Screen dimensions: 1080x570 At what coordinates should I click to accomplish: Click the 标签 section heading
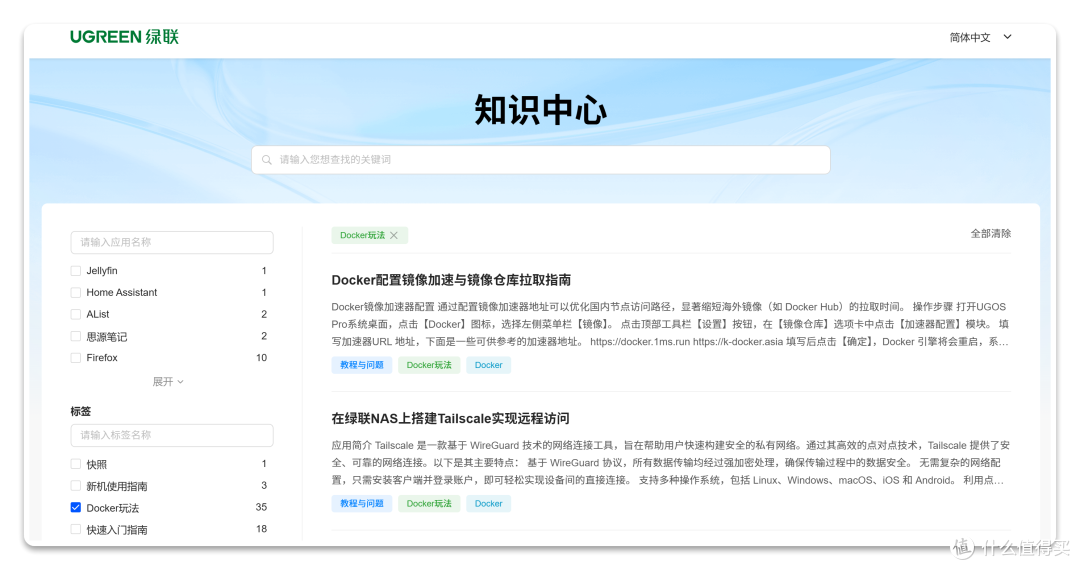(81, 411)
